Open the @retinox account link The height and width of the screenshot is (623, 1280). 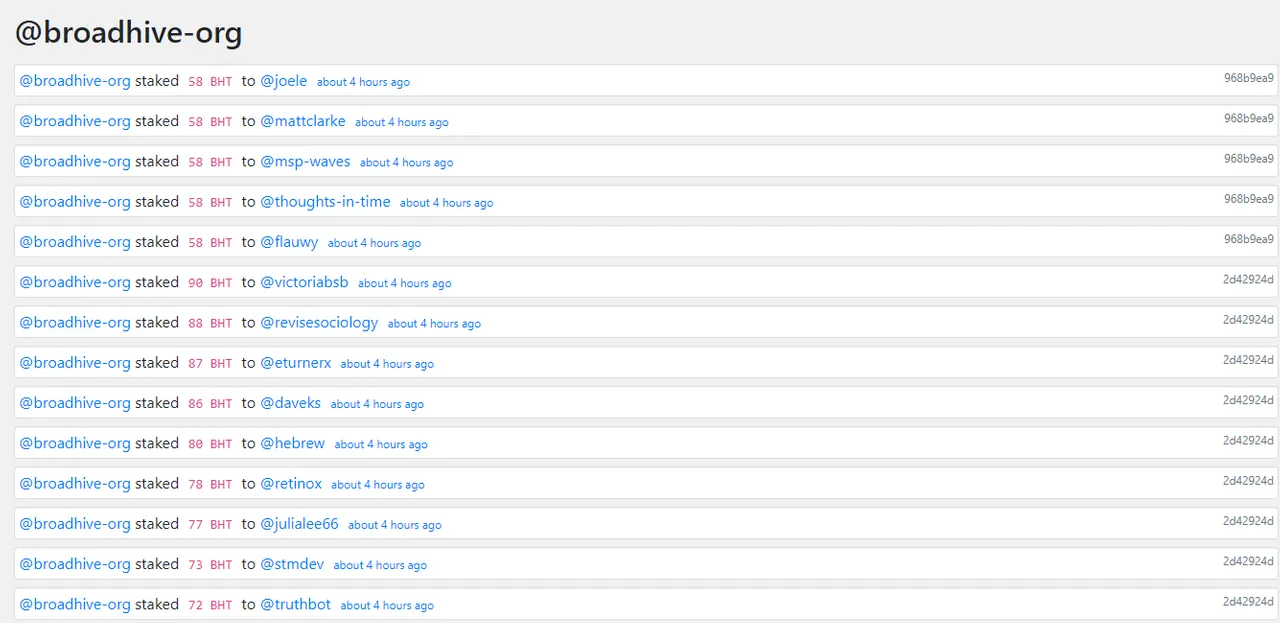tap(292, 483)
